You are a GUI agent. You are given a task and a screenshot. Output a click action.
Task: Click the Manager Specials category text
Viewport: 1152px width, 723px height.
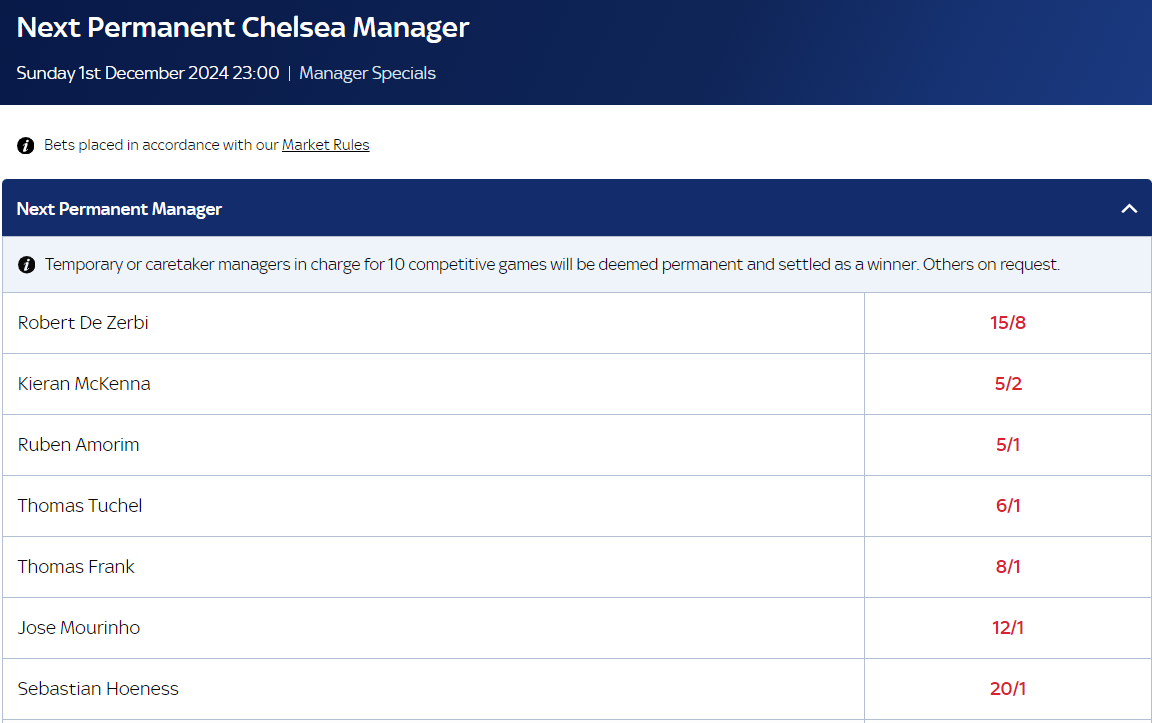coord(367,73)
